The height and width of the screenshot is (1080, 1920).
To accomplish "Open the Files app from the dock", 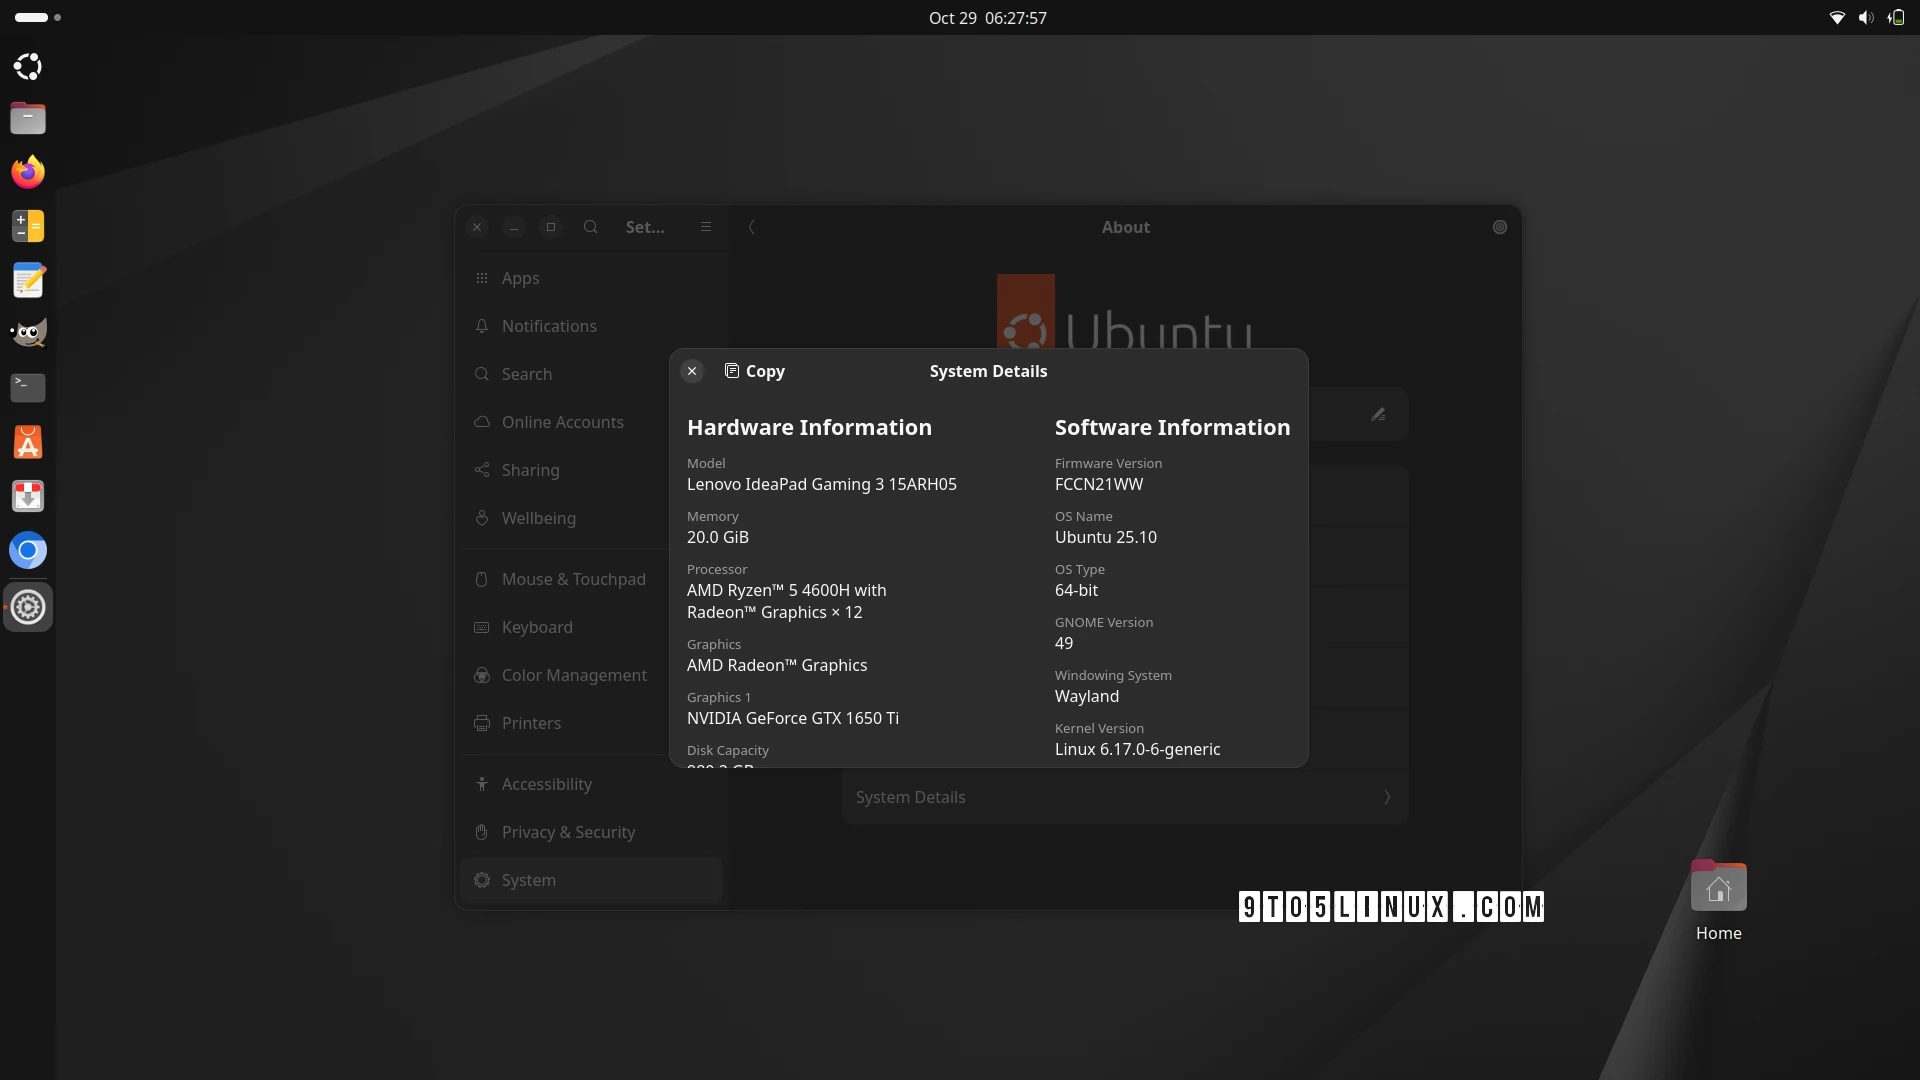I will pos(28,118).
